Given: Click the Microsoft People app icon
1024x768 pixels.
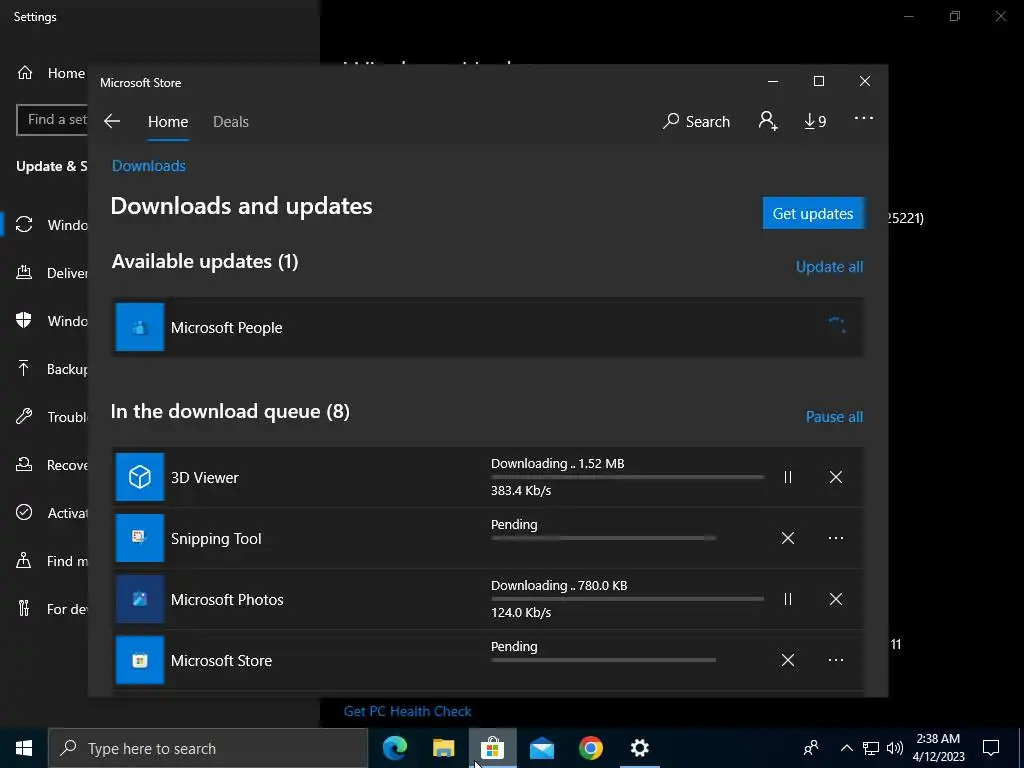Looking at the screenshot, I should (140, 327).
